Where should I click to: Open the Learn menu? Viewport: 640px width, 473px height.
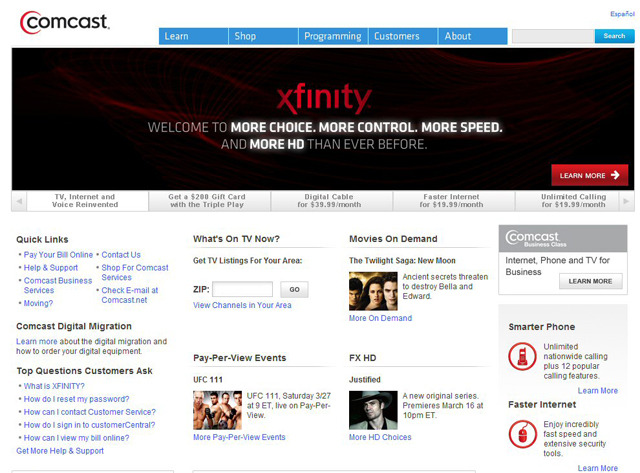tap(193, 36)
